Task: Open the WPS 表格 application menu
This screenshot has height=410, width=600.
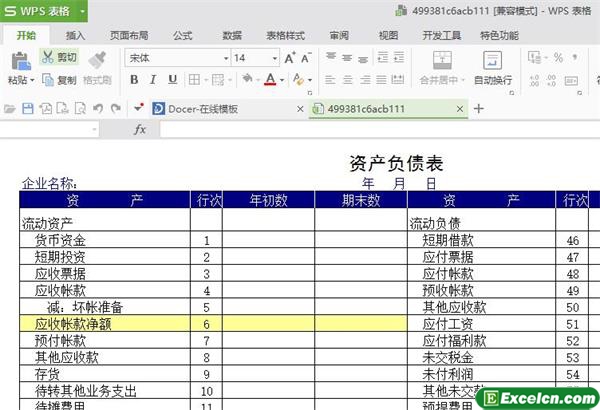Action: (x=44, y=11)
